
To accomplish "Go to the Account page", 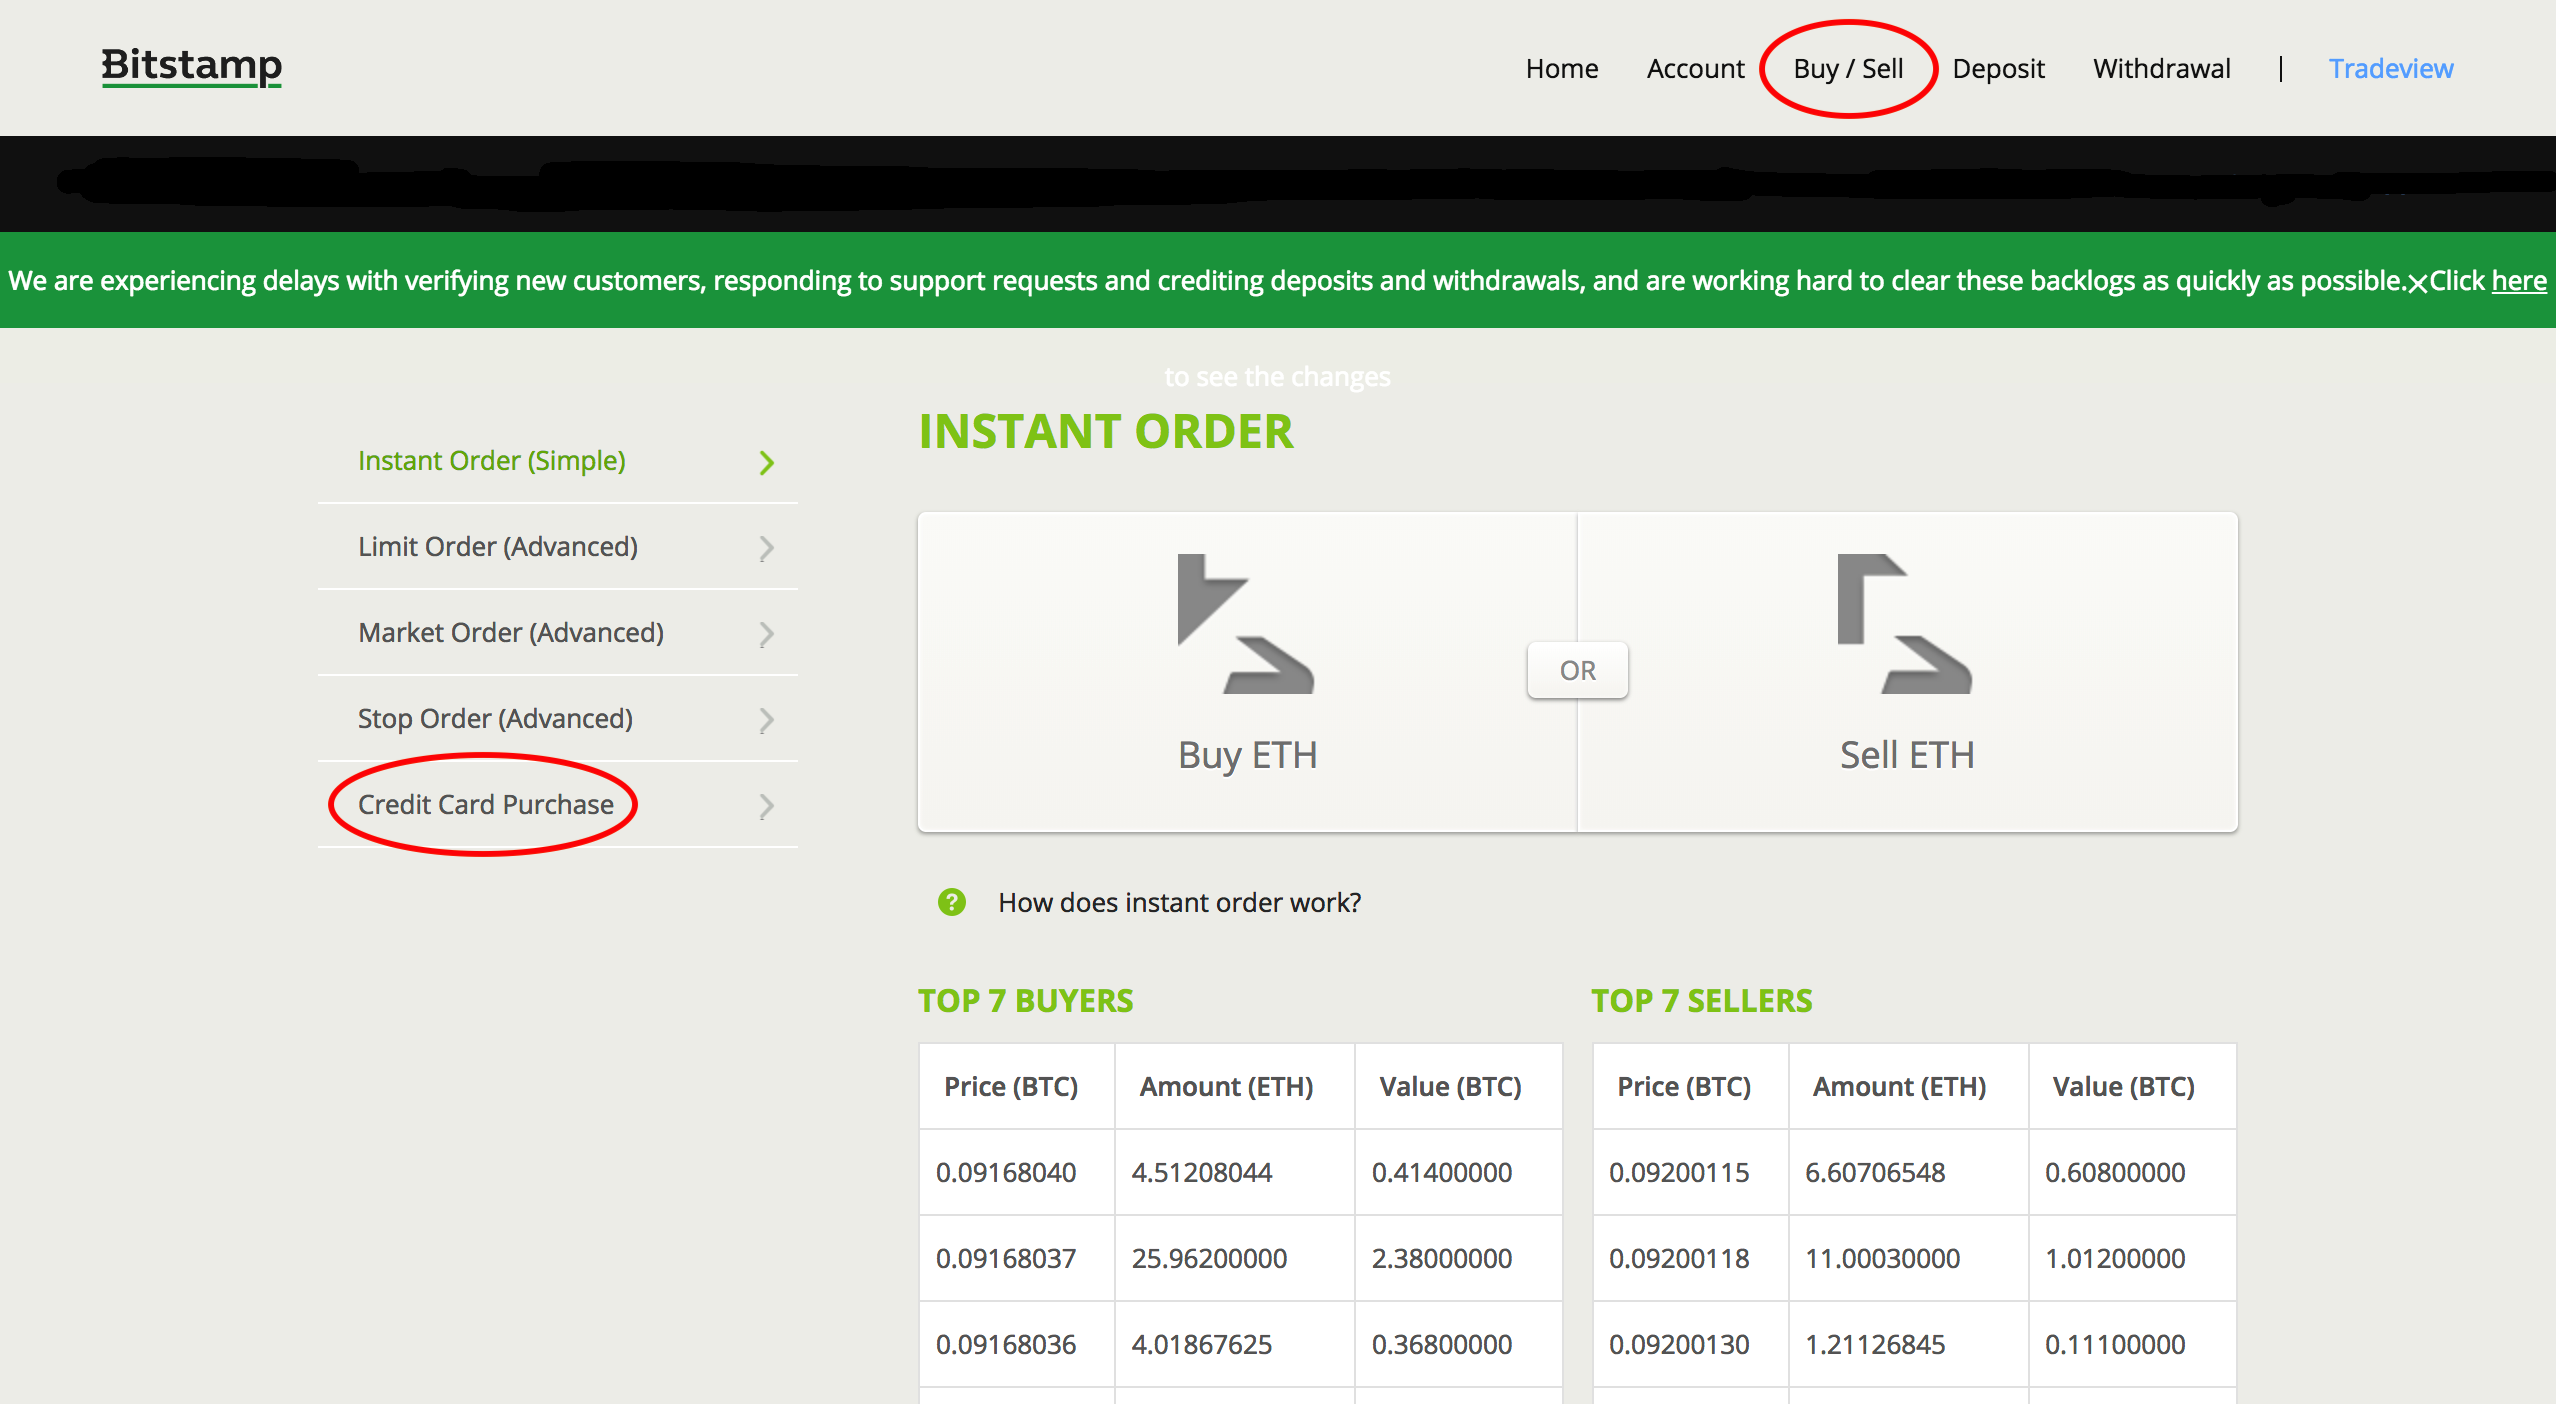I will (x=1695, y=69).
